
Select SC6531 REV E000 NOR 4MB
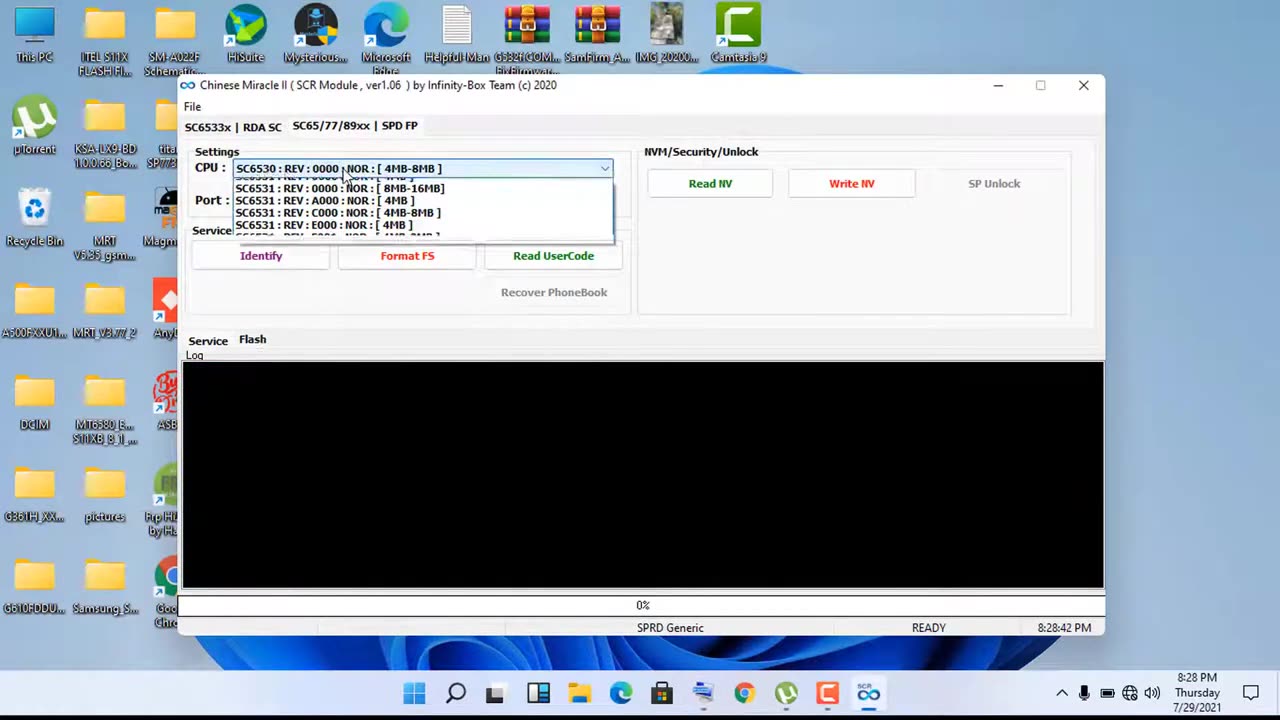[x=423, y=224]
